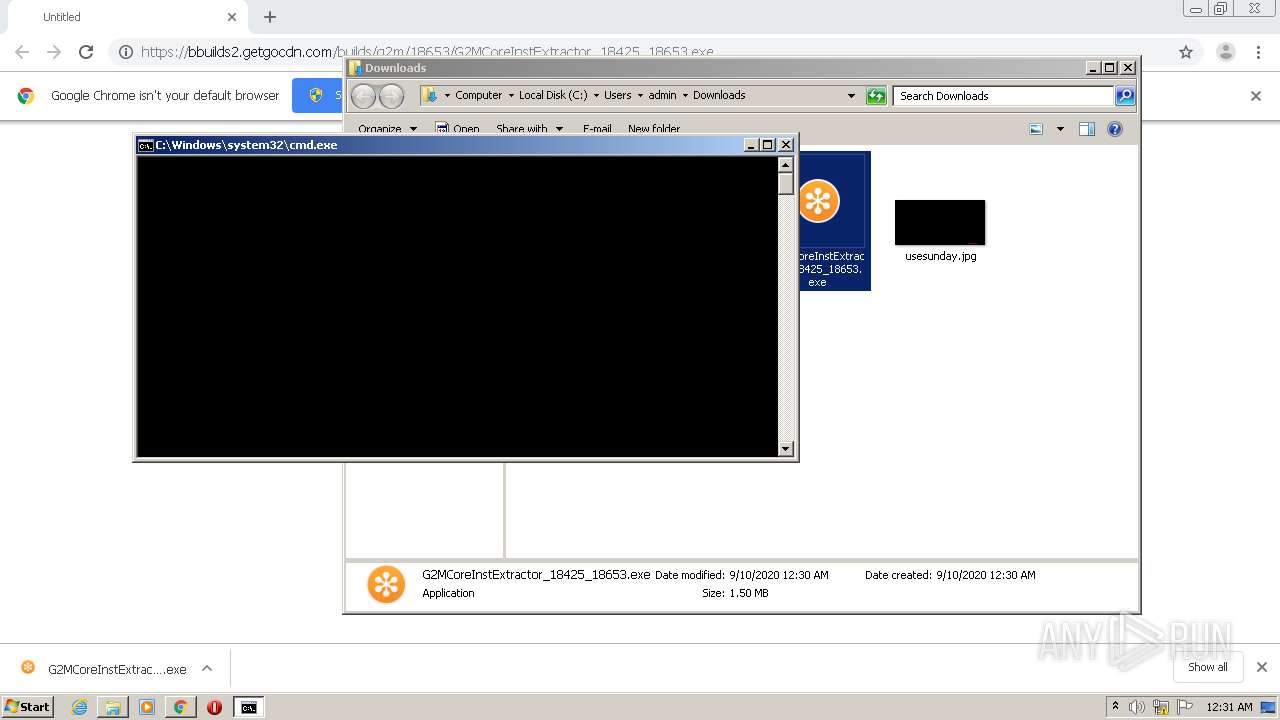This screenshot has width=1280, height=720.
Task: Click Chrome's forward navigation arrow
Action: (54, 52)
